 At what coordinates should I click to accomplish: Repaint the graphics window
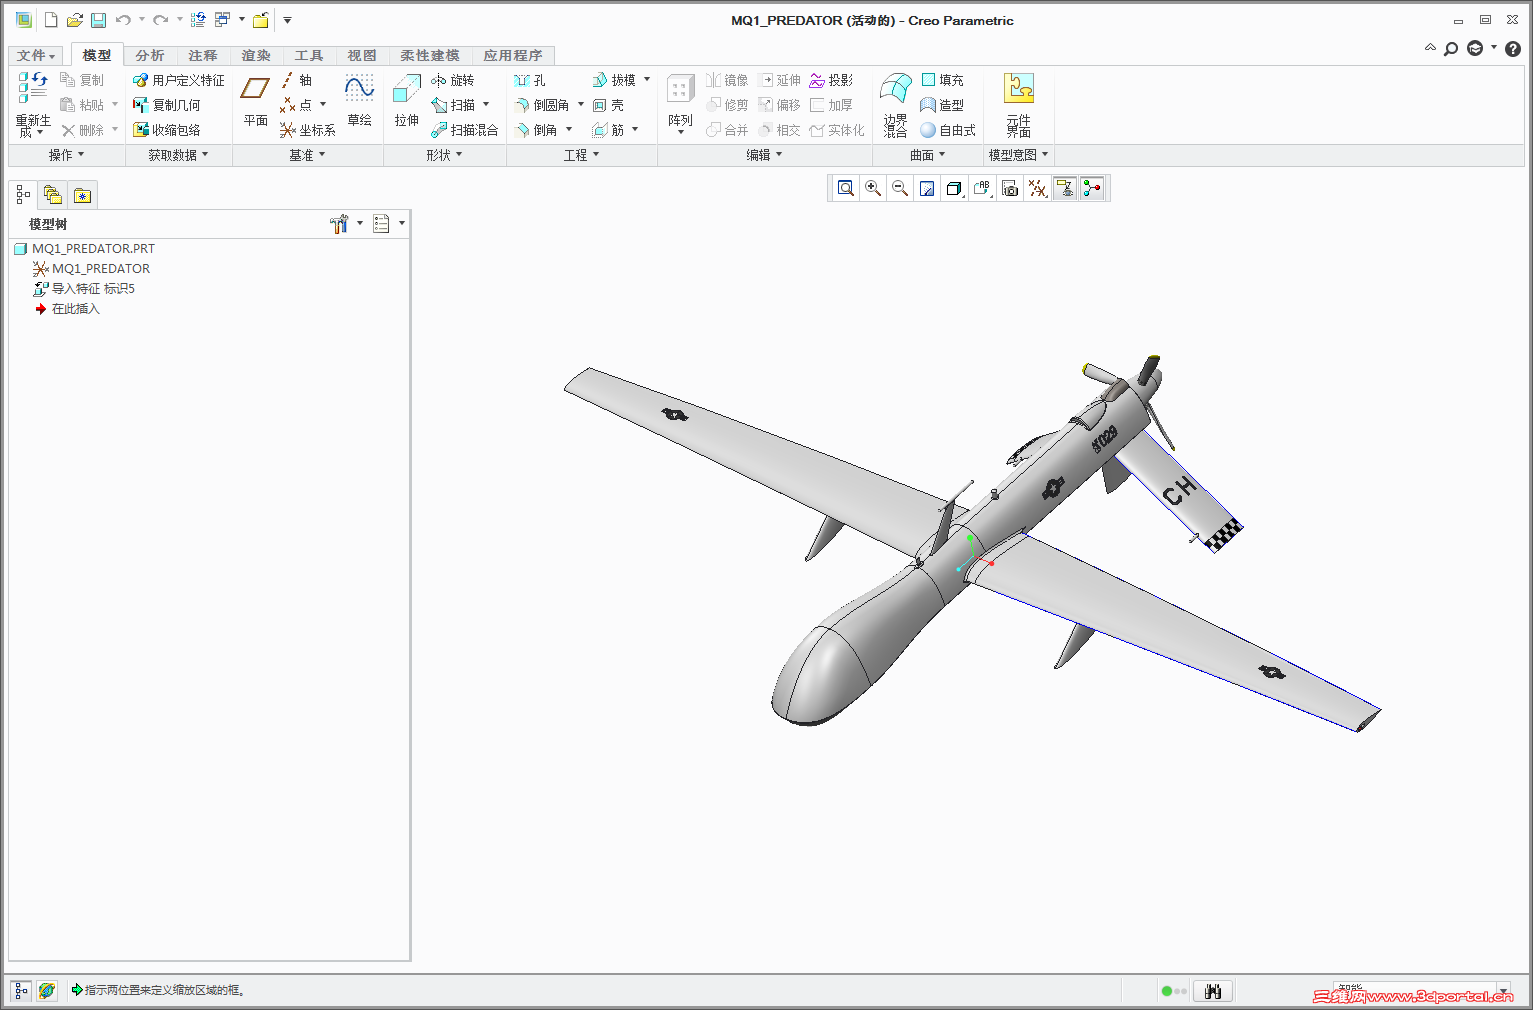coord(927,188)
